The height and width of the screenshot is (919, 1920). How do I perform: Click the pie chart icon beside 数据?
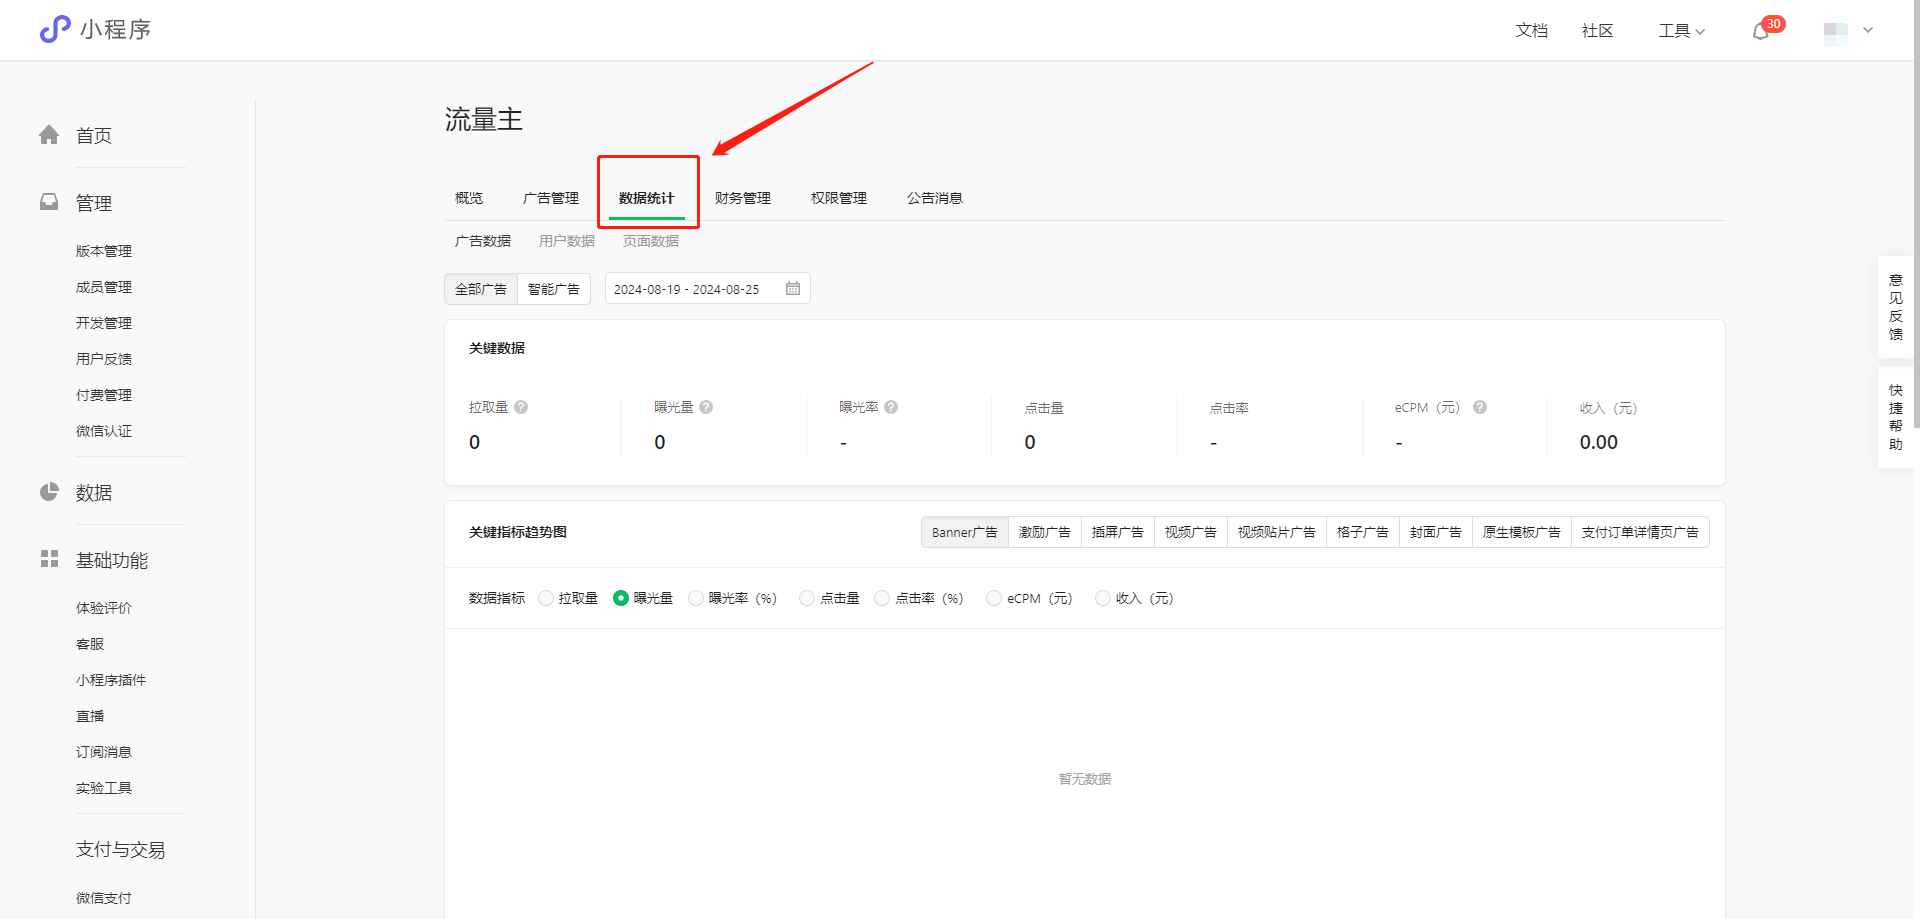click(x=49, y=492)
